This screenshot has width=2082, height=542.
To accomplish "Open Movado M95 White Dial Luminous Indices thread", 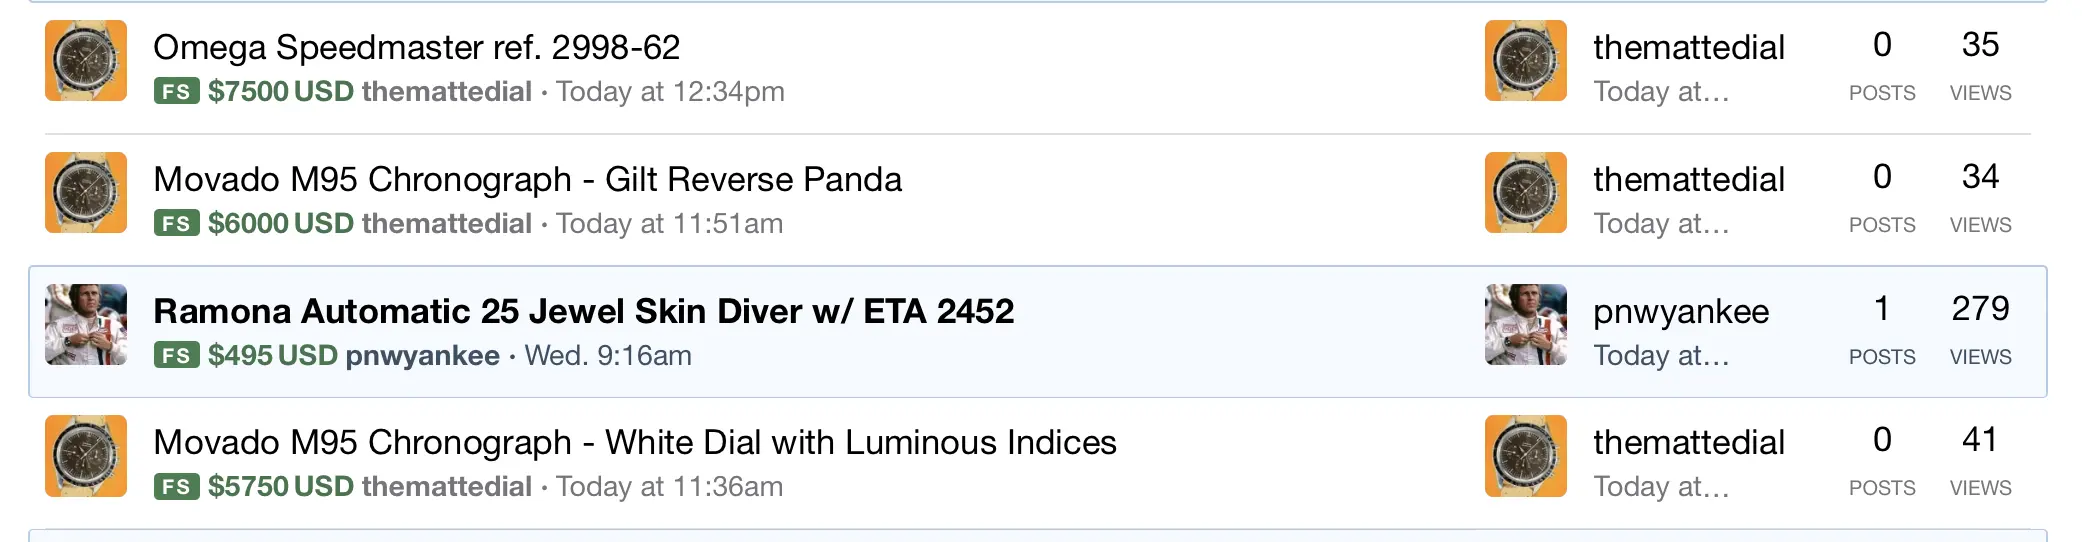I will (x=634, y=442).
